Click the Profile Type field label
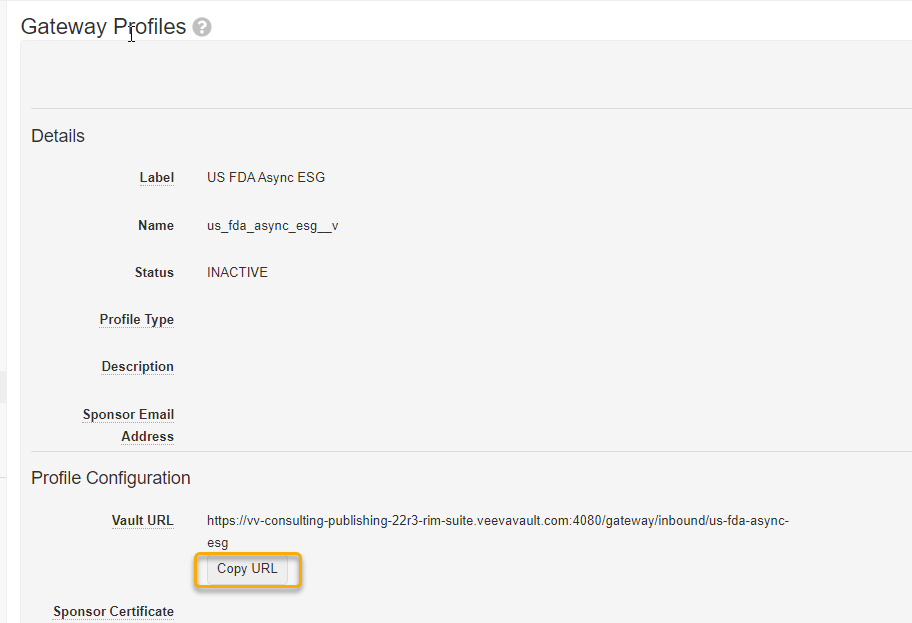912x623 pixels. 137,320
